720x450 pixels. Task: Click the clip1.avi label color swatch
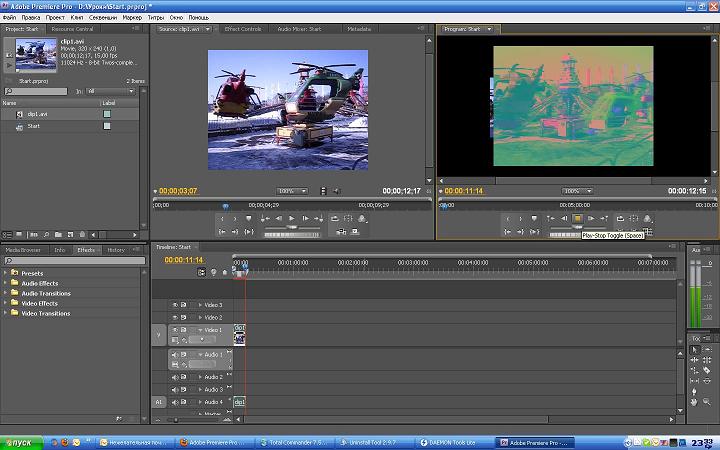click(x=107, y=114)
